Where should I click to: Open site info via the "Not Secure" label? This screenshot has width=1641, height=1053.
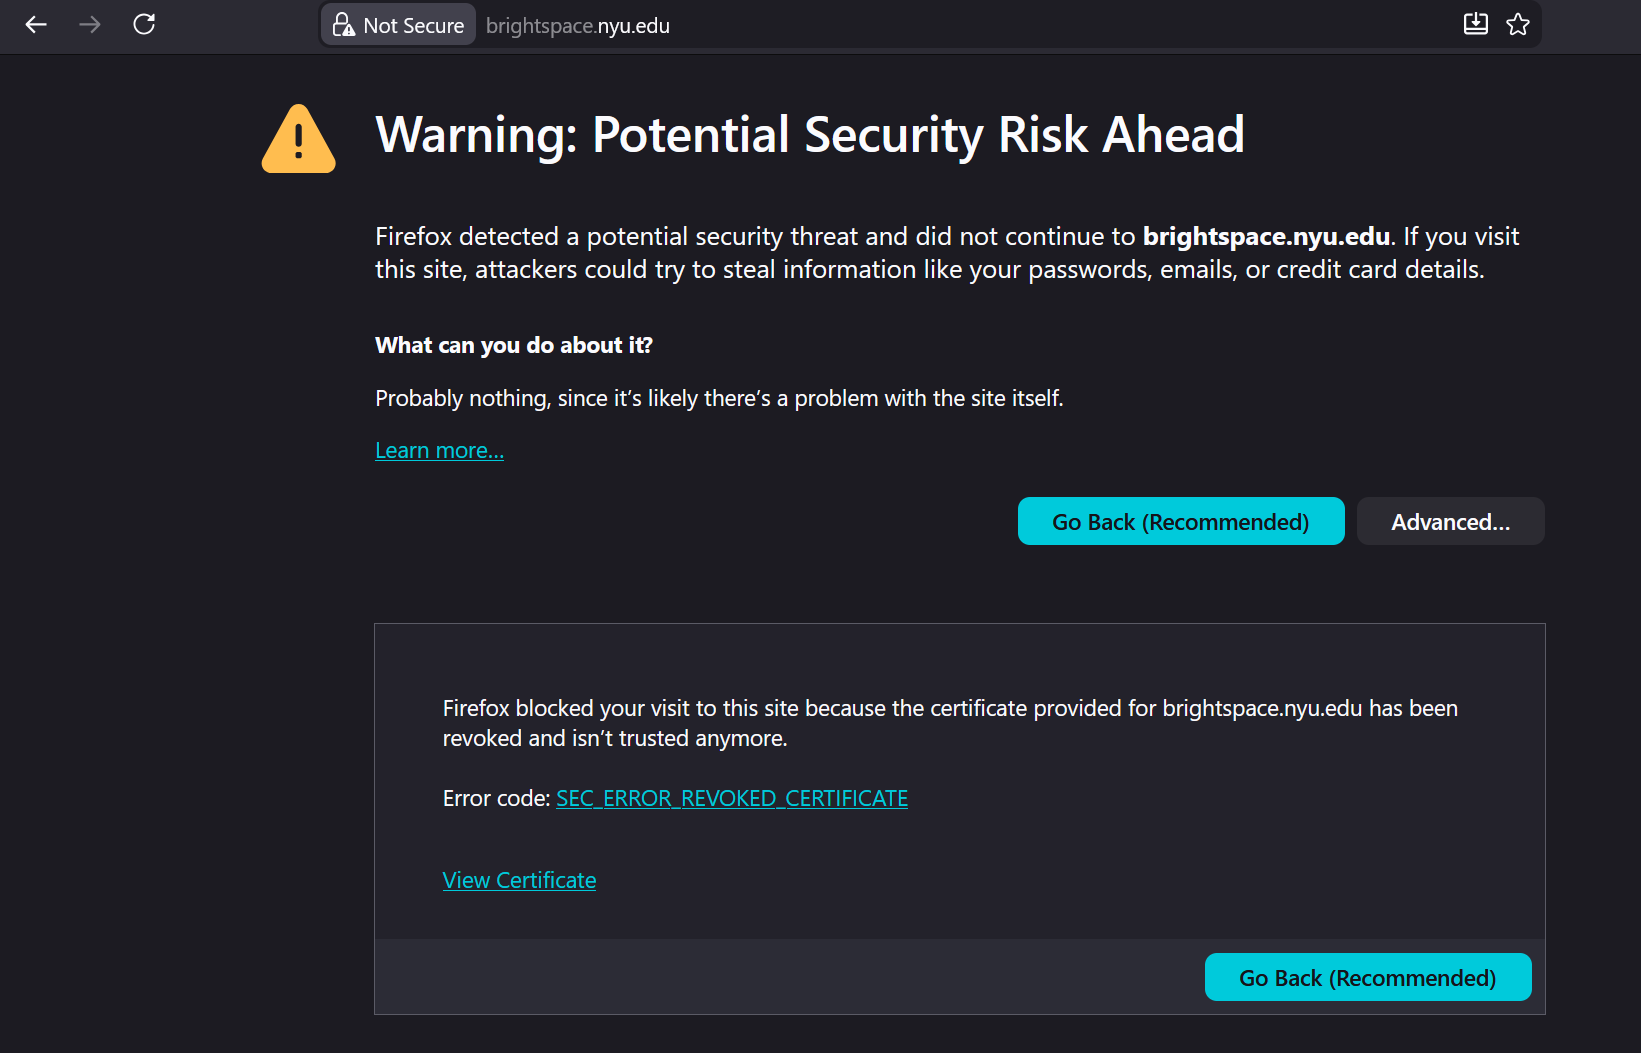coord(413,26)
